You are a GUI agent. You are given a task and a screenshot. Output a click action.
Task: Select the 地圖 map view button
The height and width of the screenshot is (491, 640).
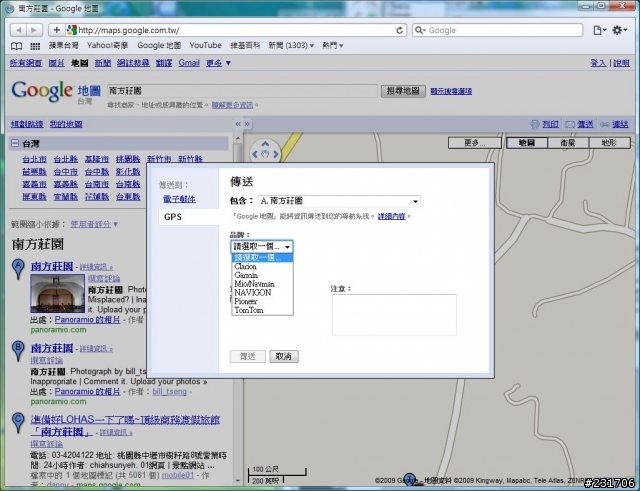(x=527, y=143)
